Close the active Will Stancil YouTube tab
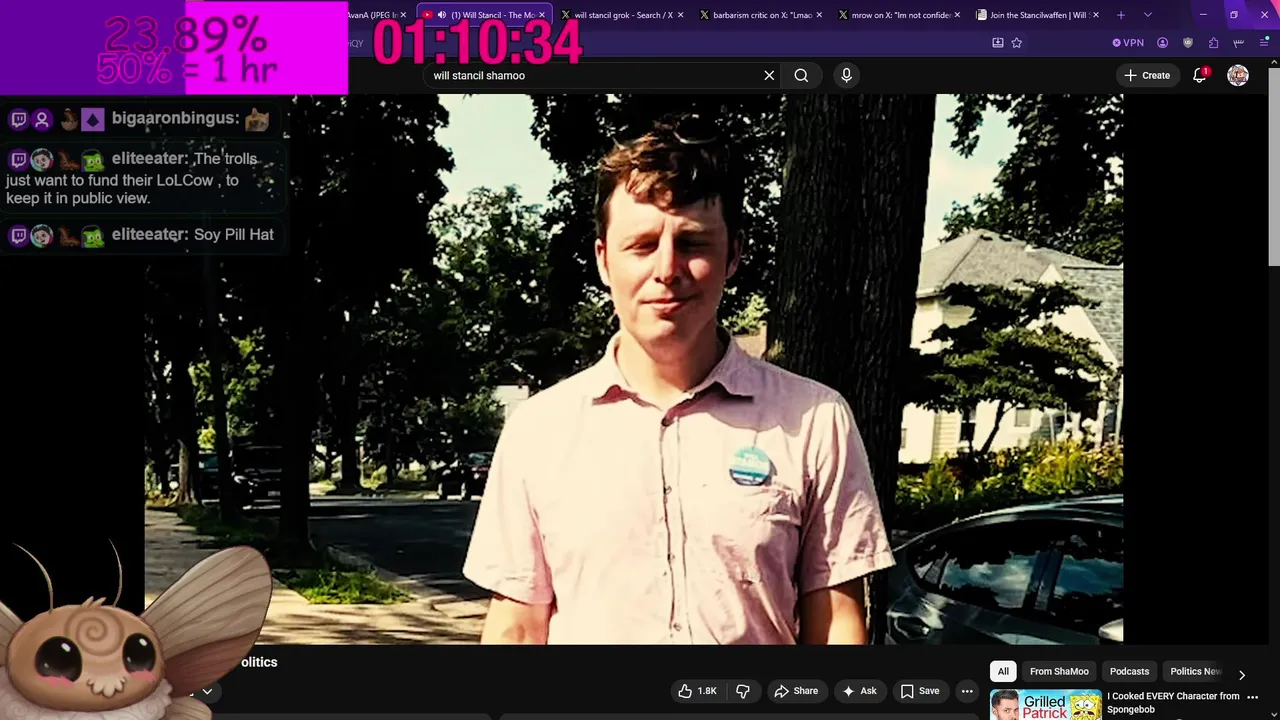The image size is (1280, 720). (542, 15)
